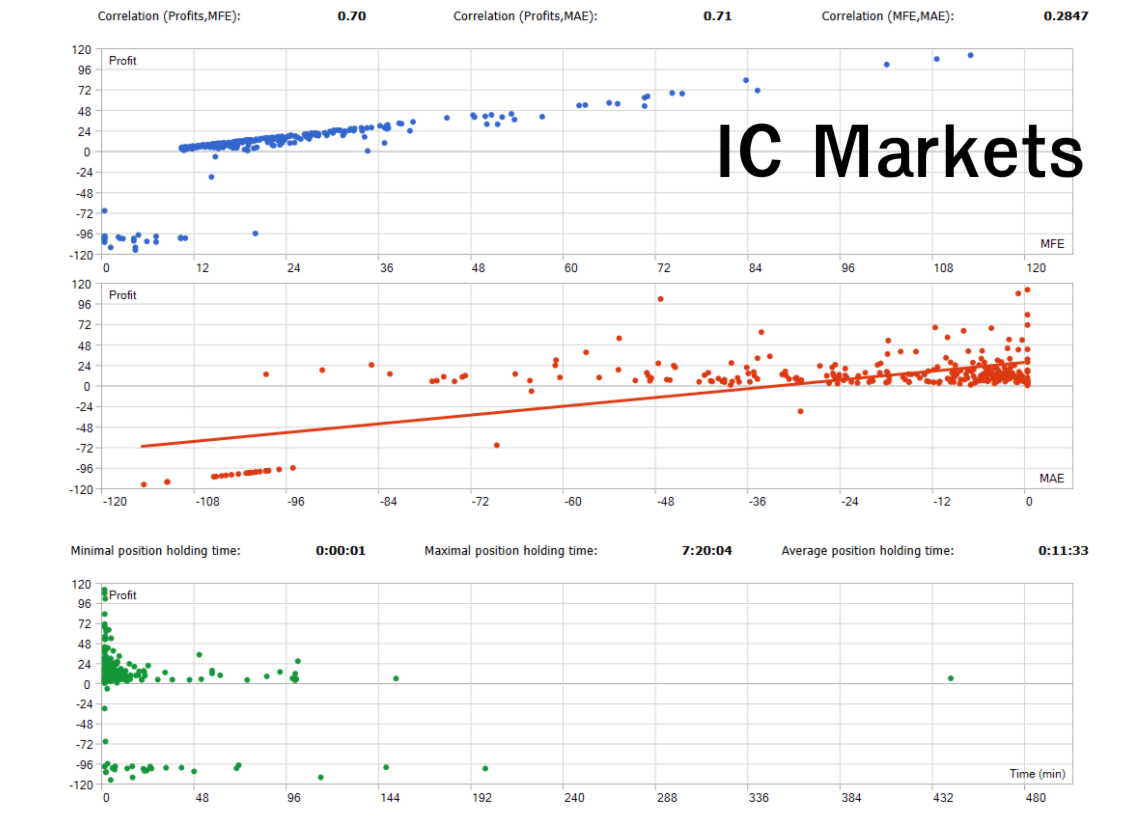
Task: Click tick label 480 on time axis
Action: tap(1035, 798)
